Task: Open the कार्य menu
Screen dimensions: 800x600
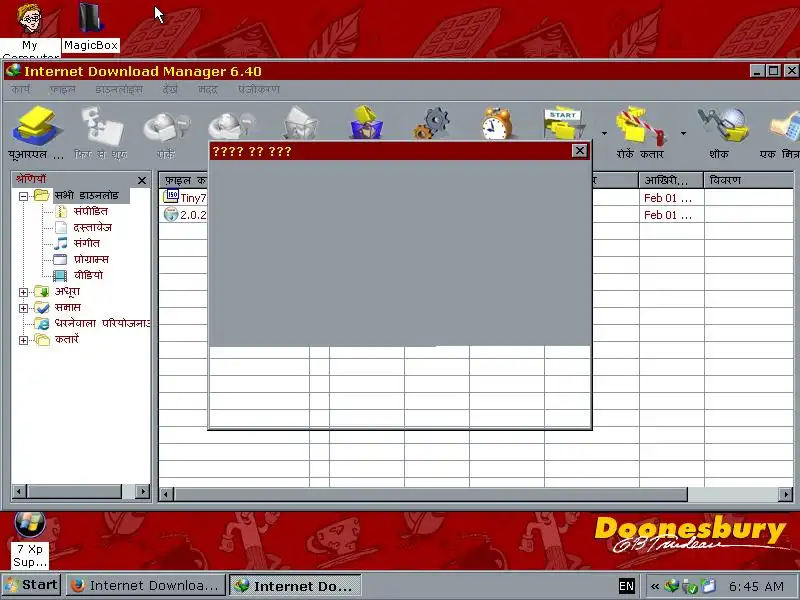Action: [20, 89]
